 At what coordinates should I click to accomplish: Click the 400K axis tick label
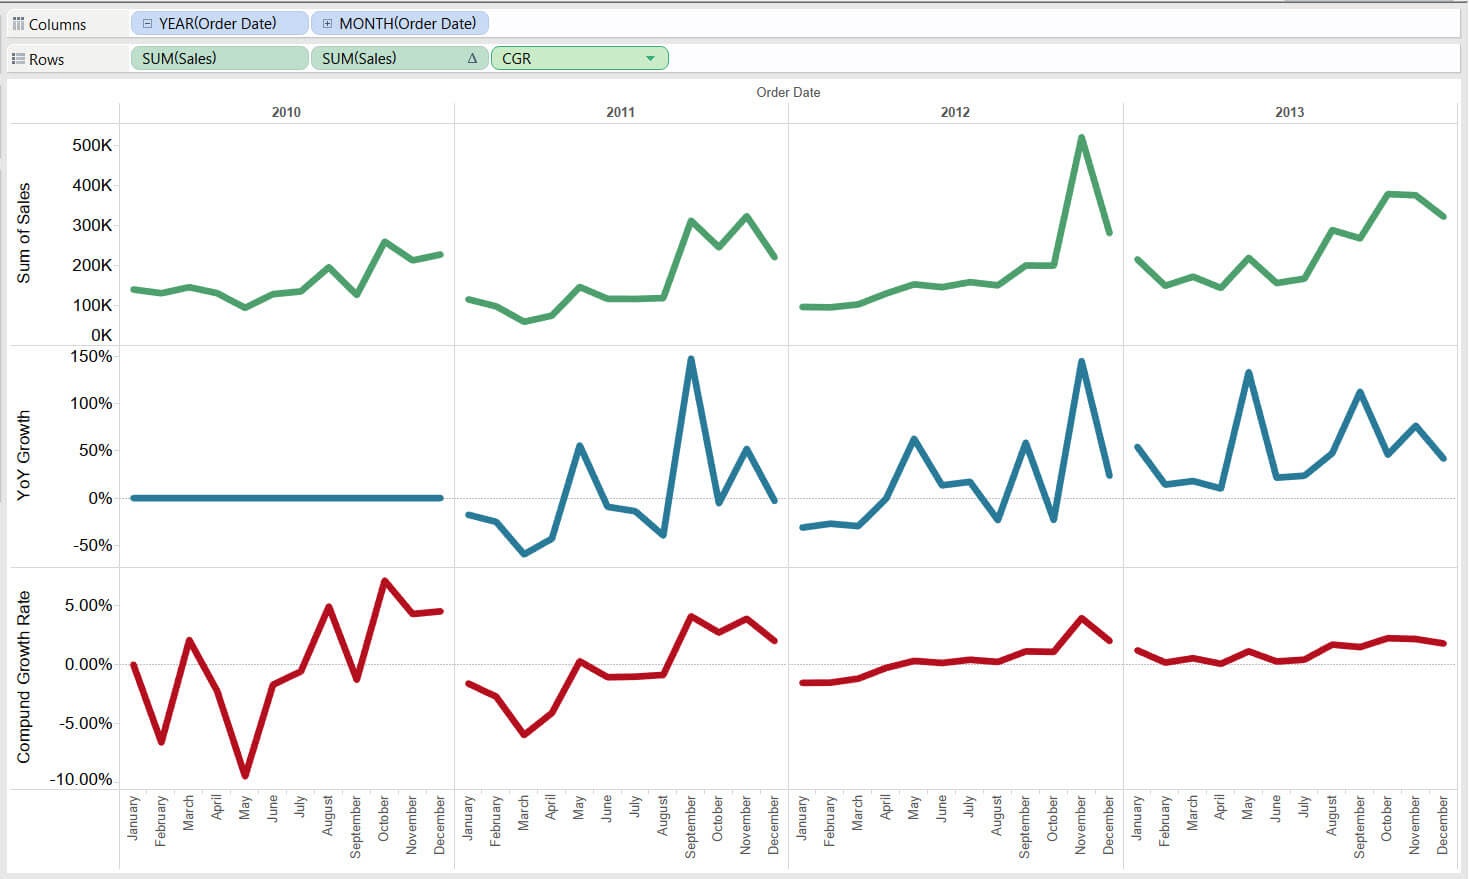point(92,185)
